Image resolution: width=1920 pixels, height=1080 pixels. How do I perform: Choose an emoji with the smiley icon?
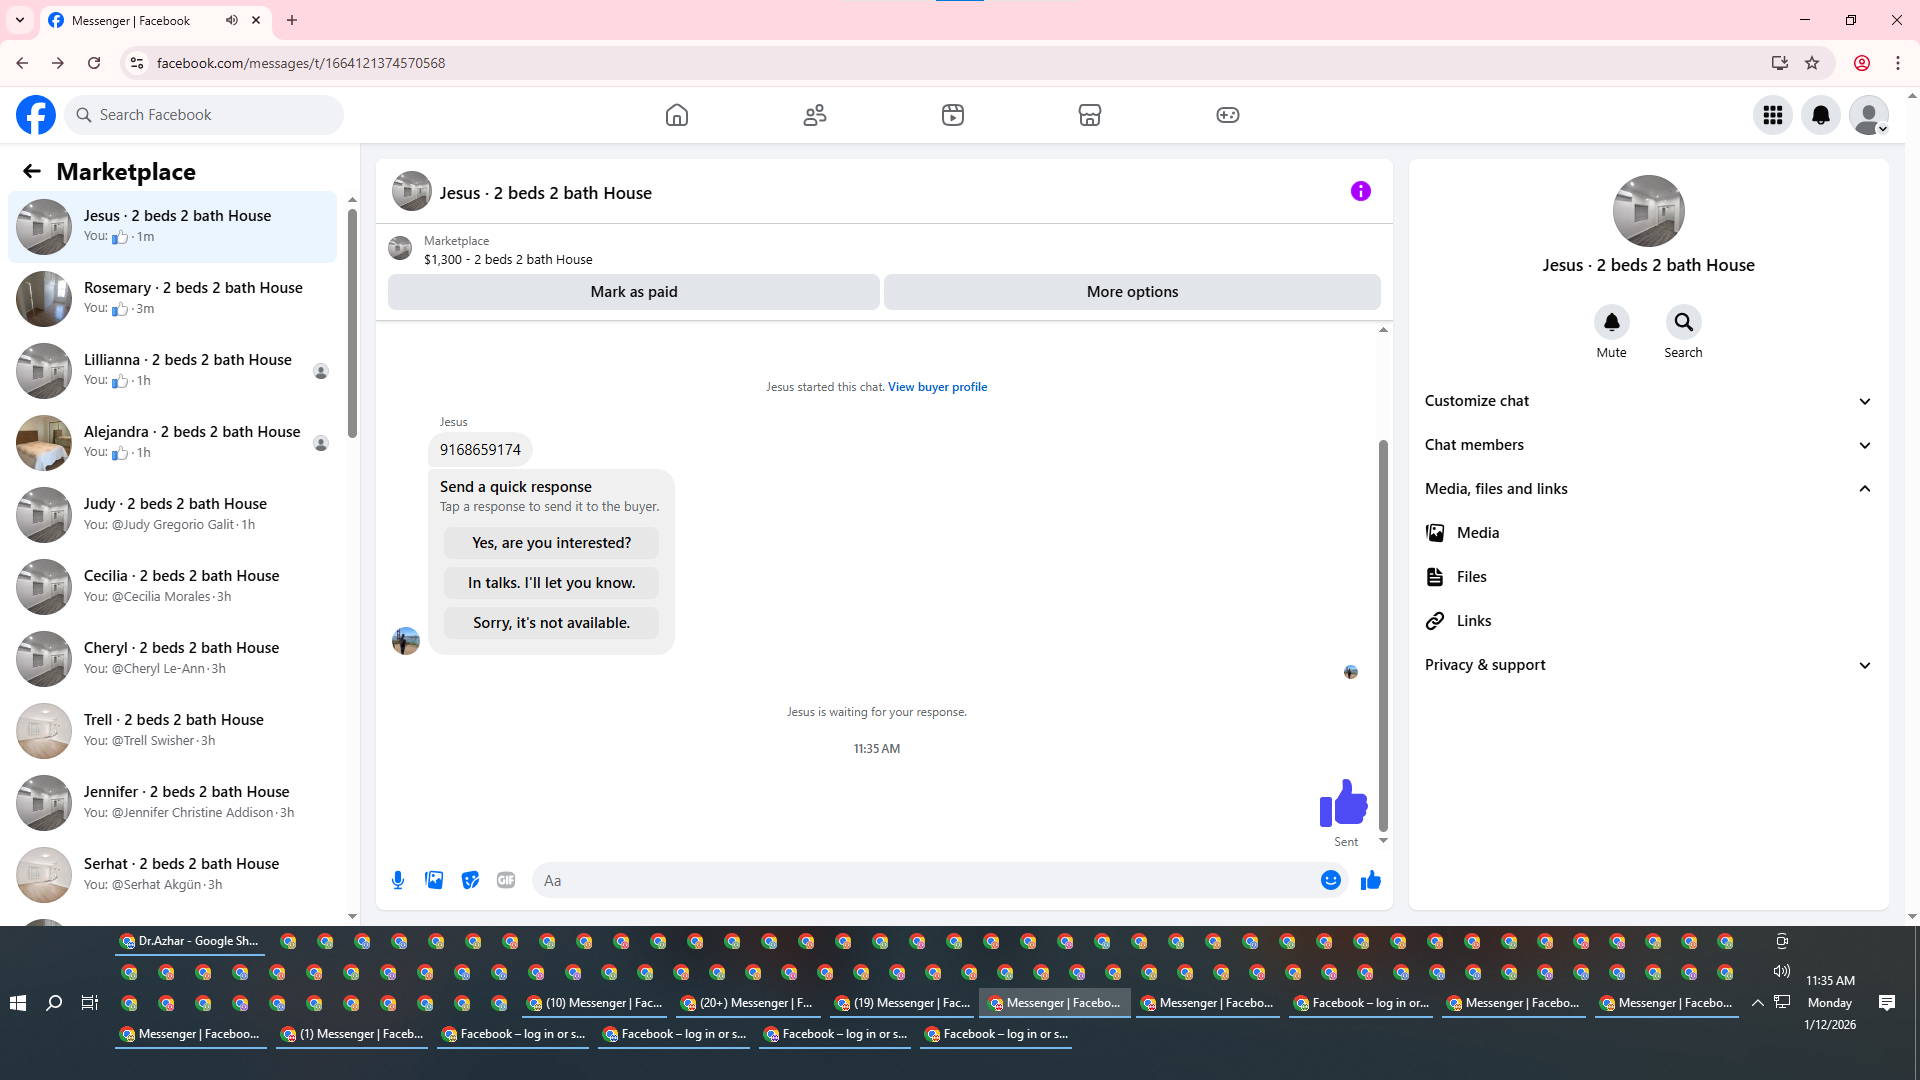tap(1330, 880)
